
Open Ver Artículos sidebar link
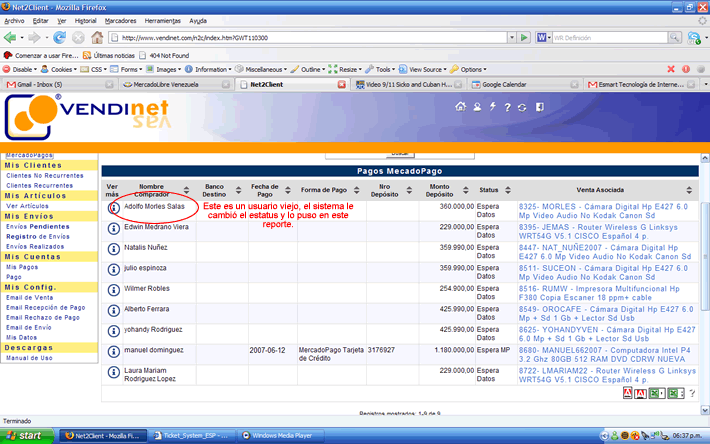[x=27, y=206]
